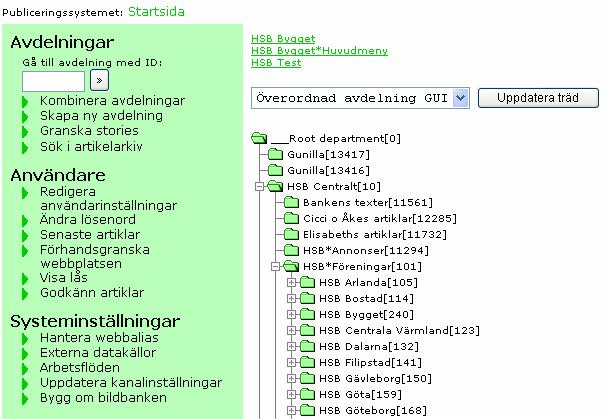Select Bankens texter[11561] in the tree
This screenshot has height=419, width=607.
click(368, 203)
